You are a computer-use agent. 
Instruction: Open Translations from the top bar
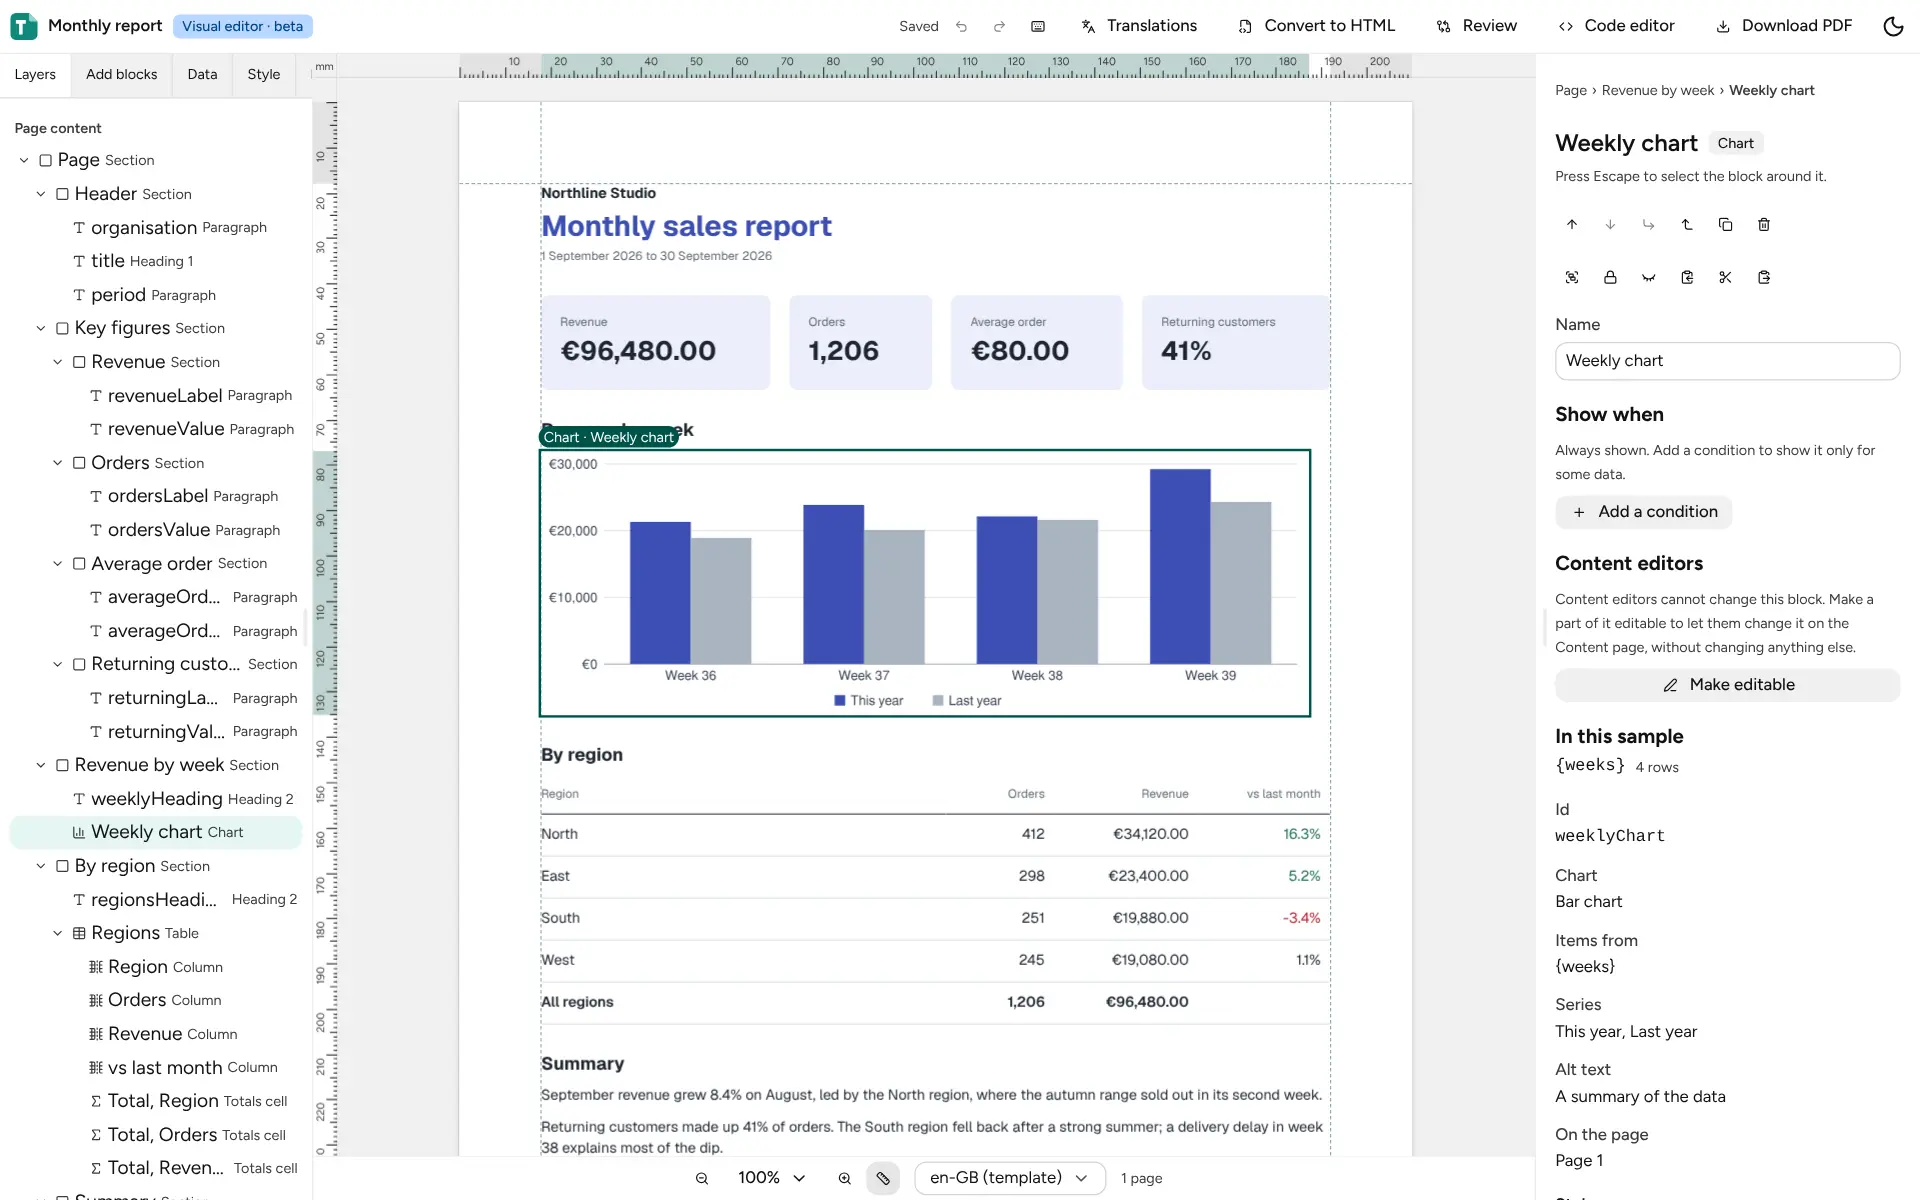pyautogui.click(x=1139, y=27)
